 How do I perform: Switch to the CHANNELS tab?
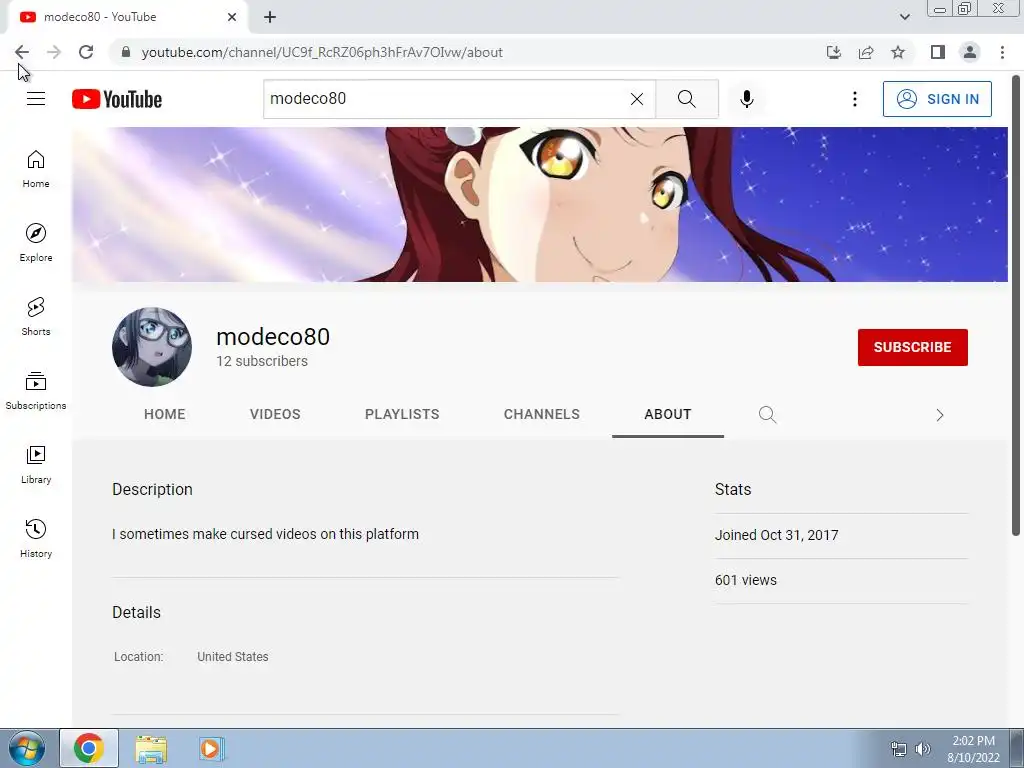pyautogui.click(x=541, y=415)
